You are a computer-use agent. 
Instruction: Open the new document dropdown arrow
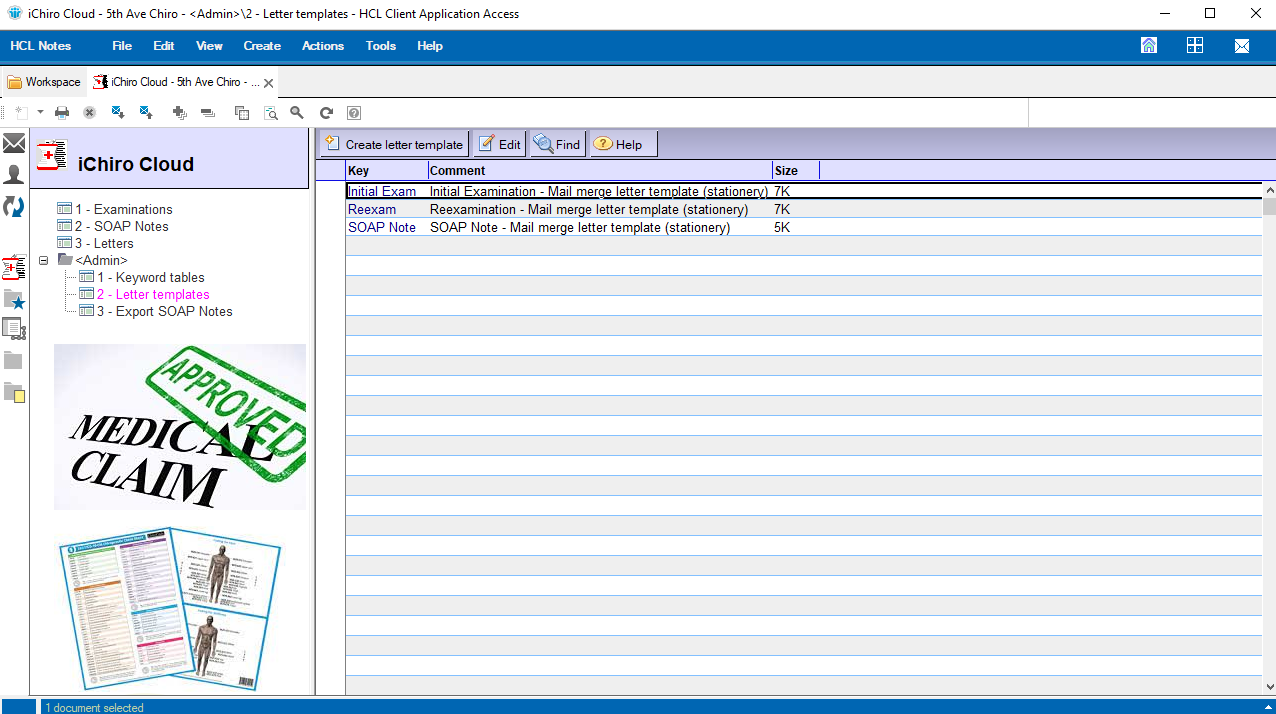coord(40,112)
